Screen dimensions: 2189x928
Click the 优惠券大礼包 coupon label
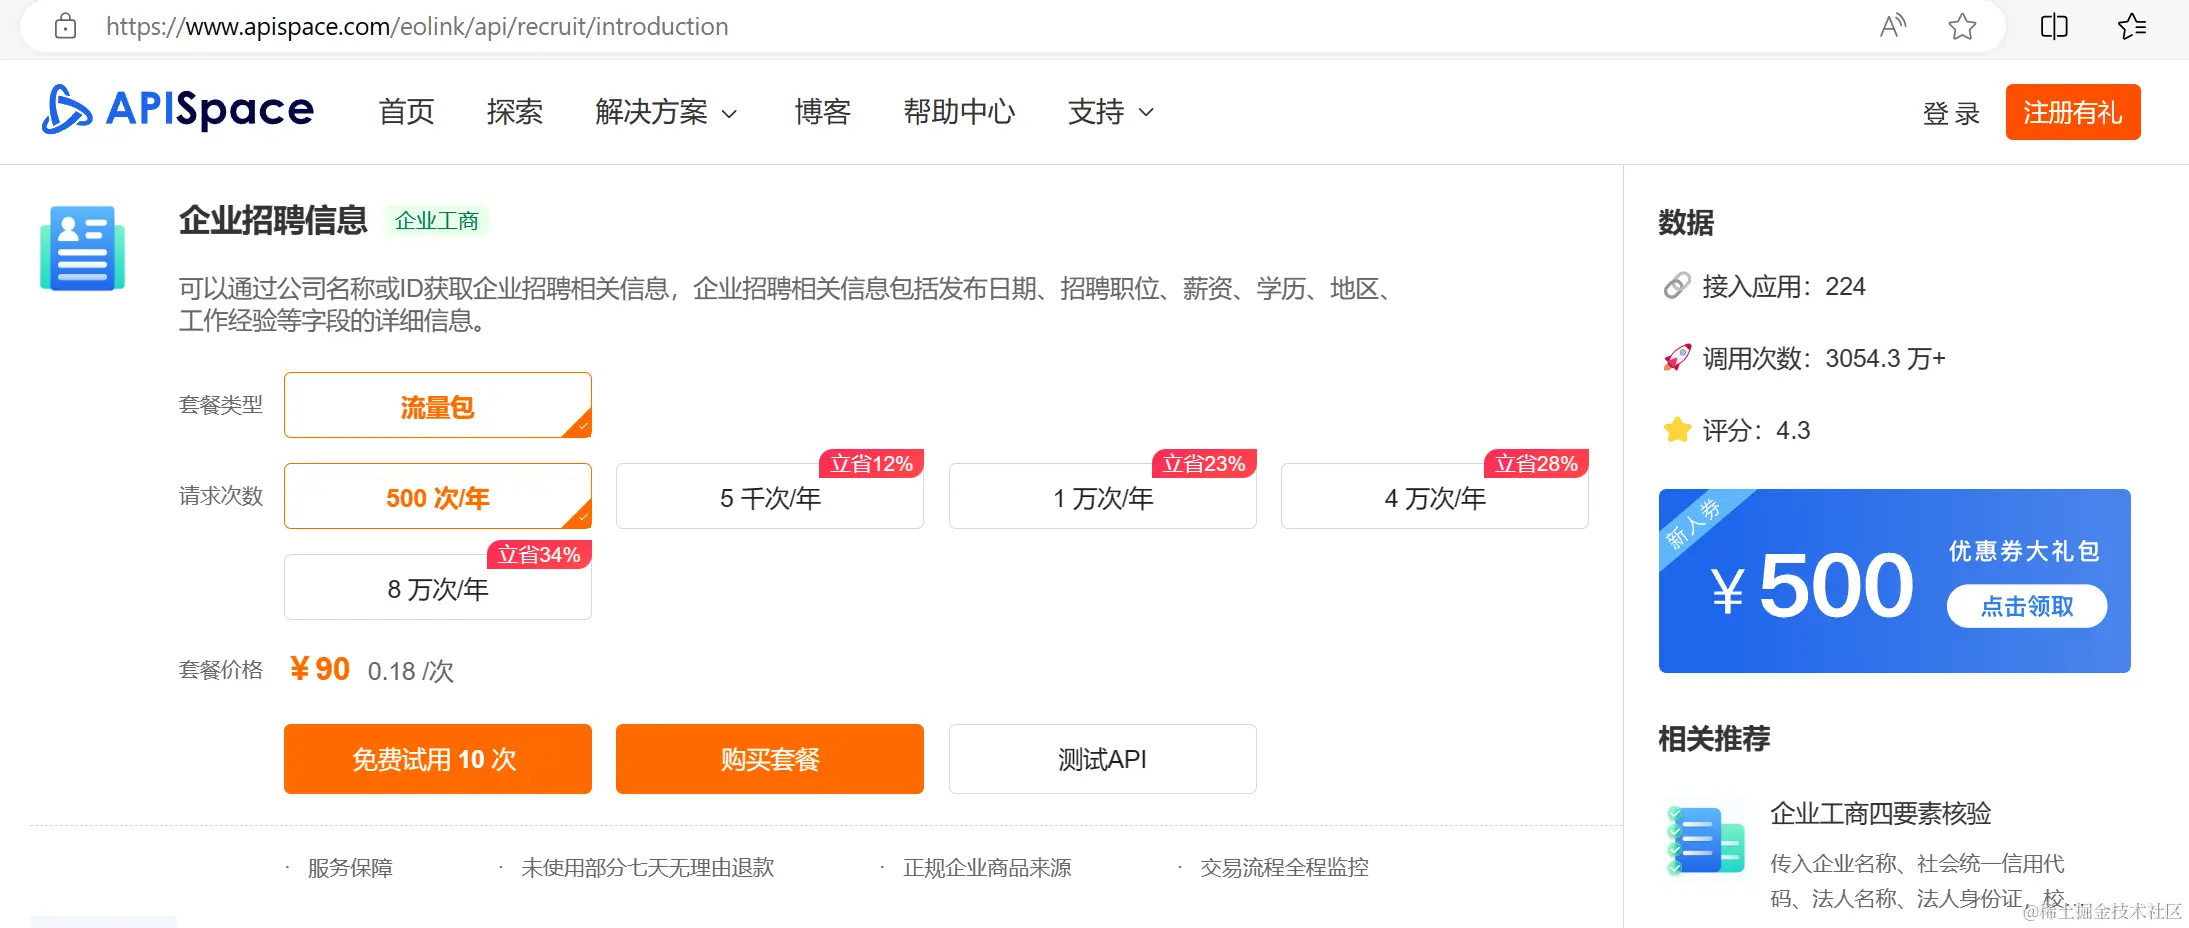coord(2024,551)
